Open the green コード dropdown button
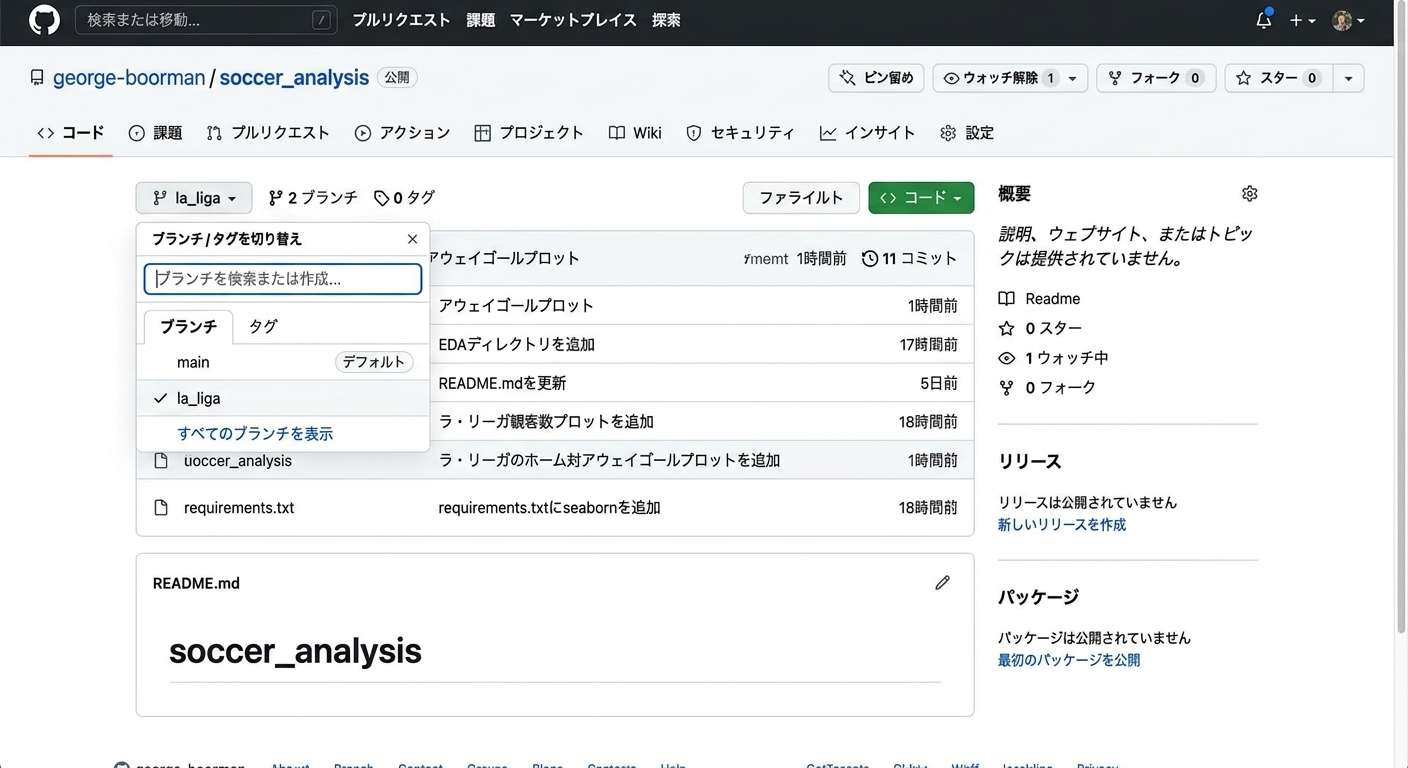The height and width of the screenshot is (768, 1408). click(921, 198)
